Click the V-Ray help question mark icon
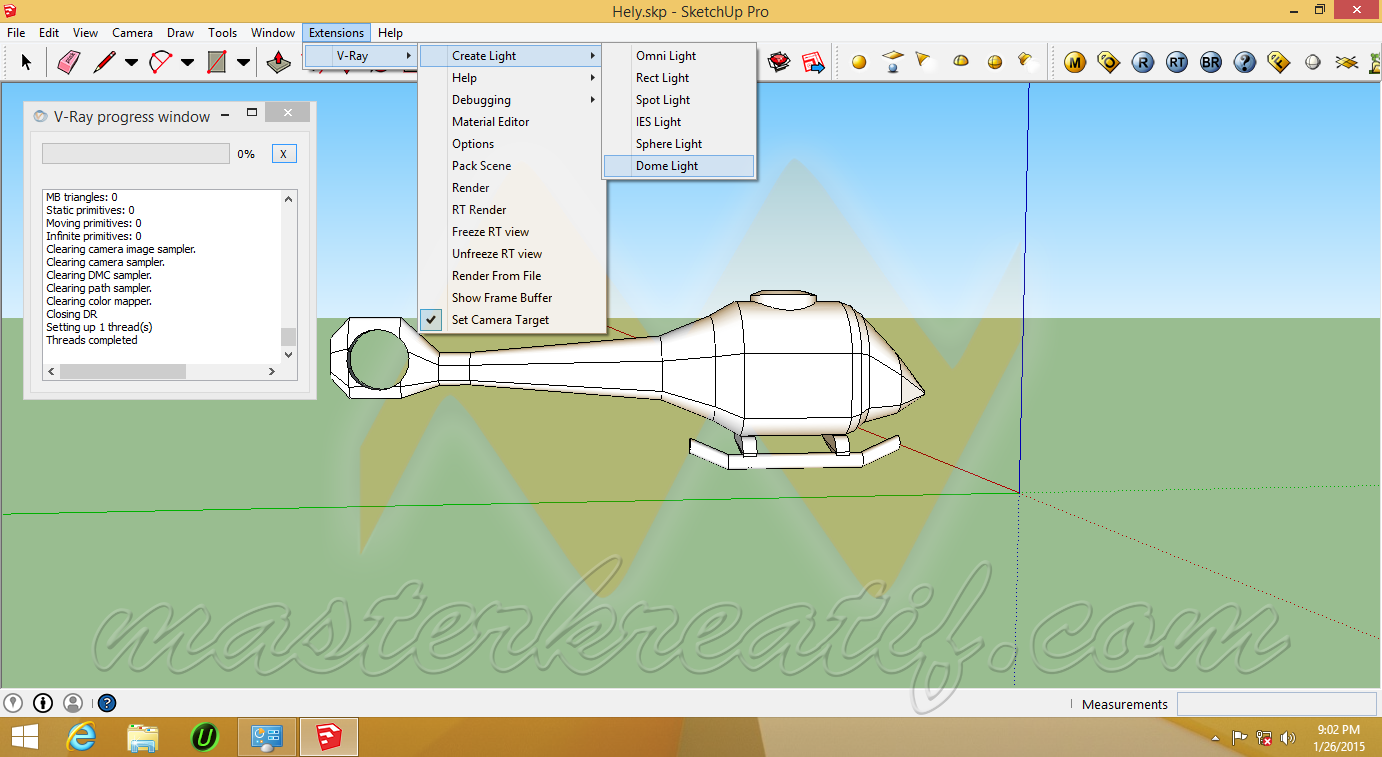This screenshot has width=1382, height=757. (1245, 62)
